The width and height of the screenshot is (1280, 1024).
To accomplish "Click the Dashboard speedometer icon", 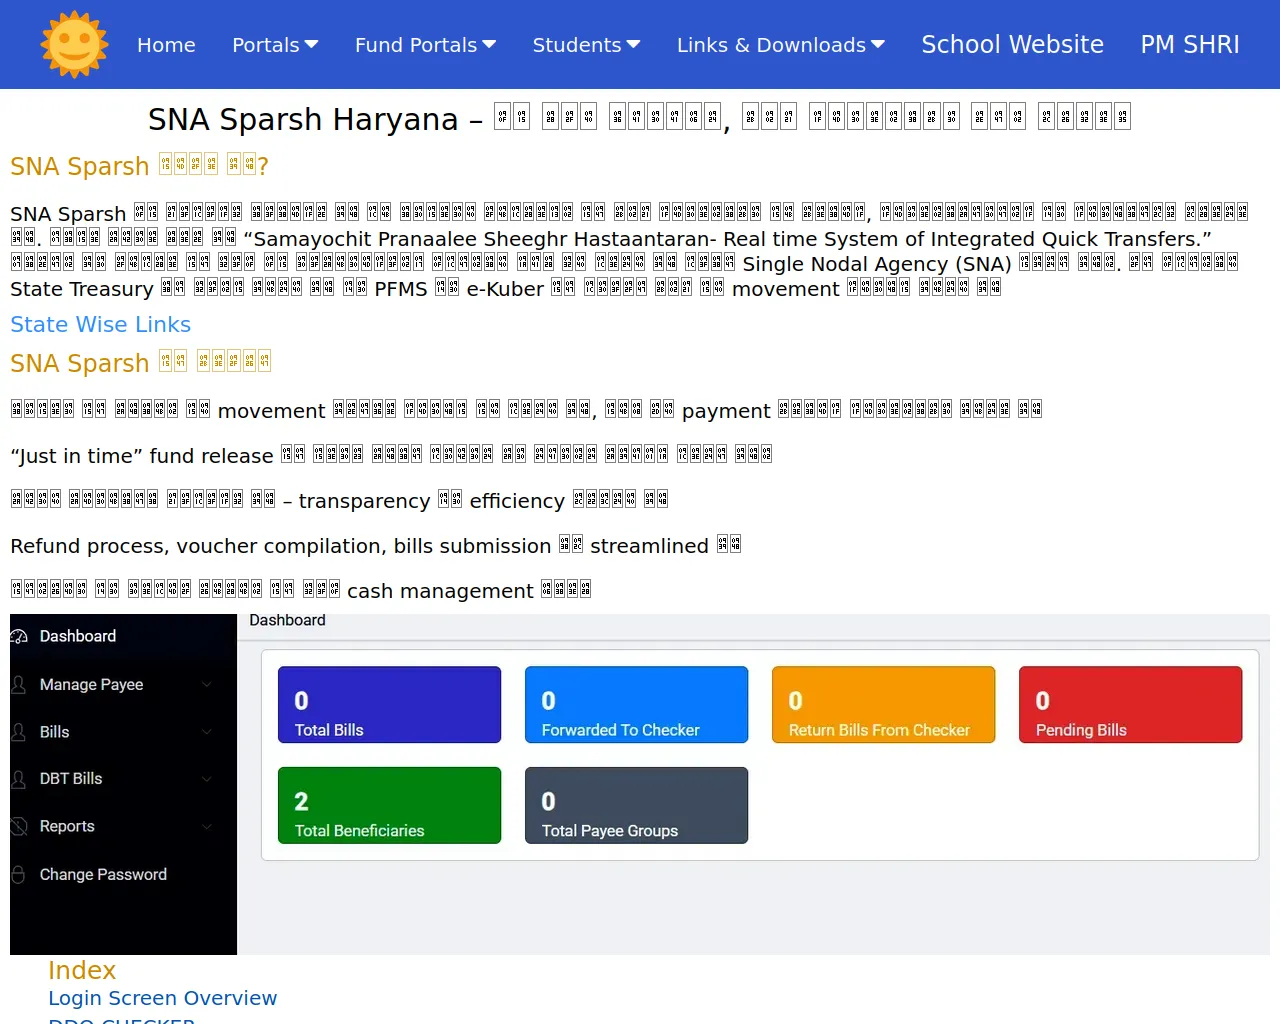I will tap(19, 637).
